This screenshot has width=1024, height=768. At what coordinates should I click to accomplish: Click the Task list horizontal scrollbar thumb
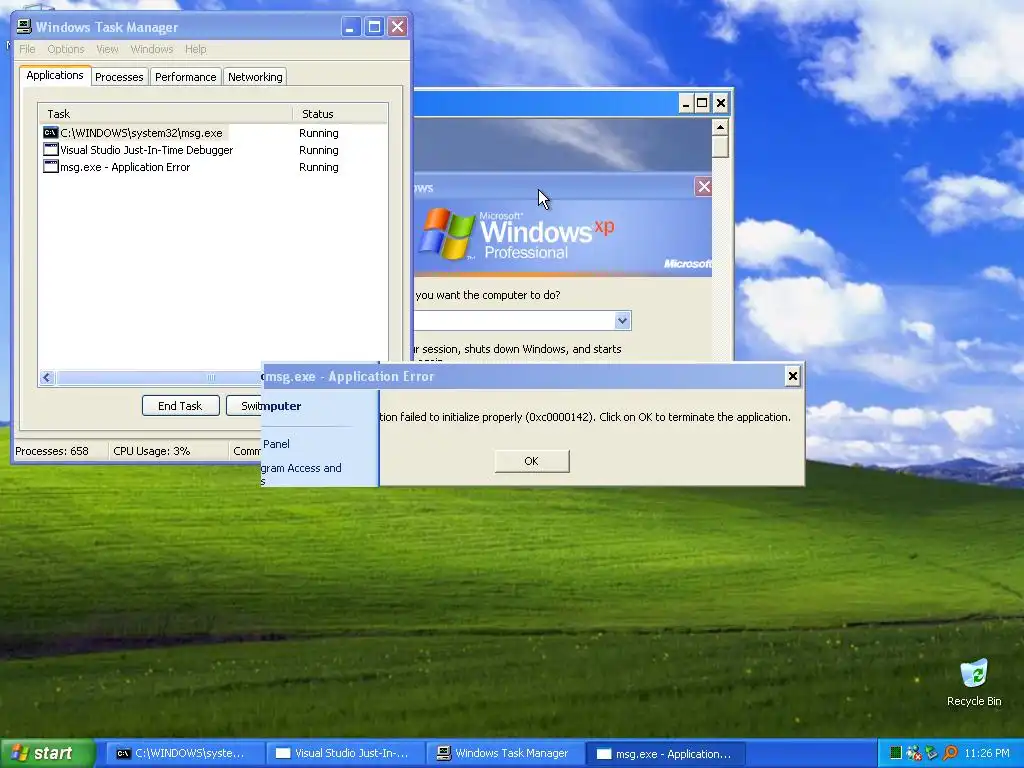(x=158, y=377)
